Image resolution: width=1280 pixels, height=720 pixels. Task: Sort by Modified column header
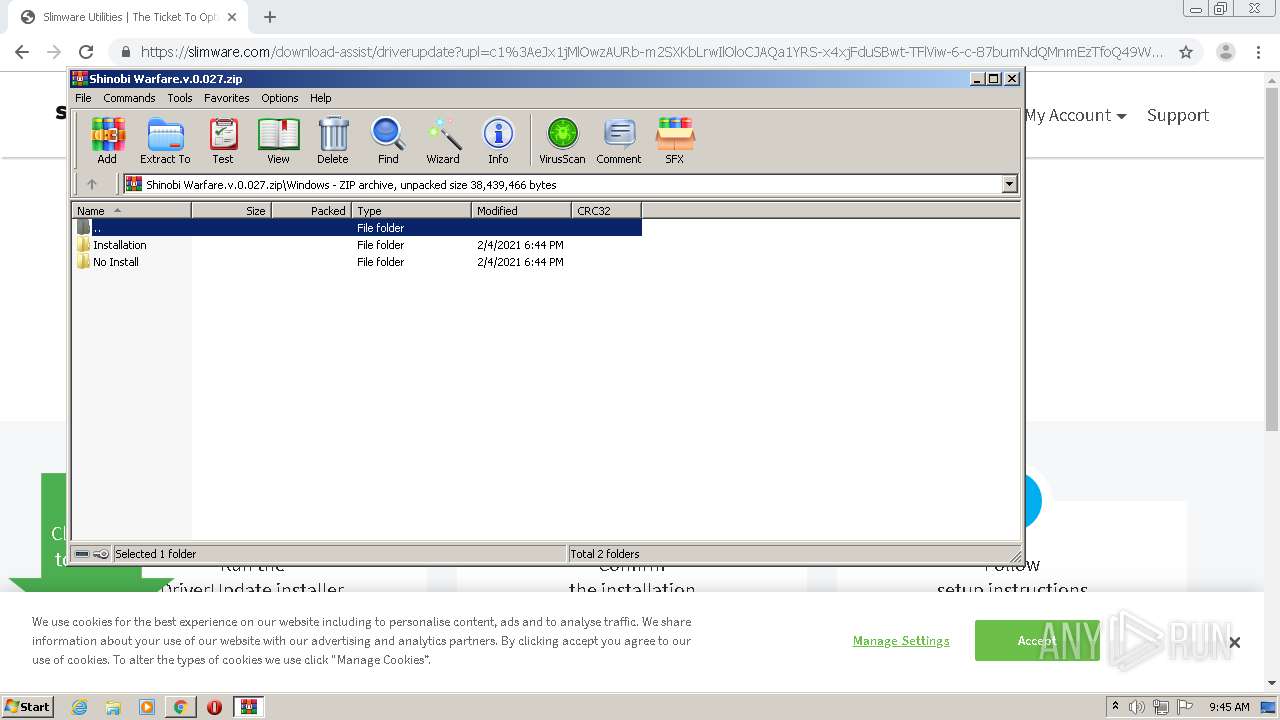click(x=521, y=210)
